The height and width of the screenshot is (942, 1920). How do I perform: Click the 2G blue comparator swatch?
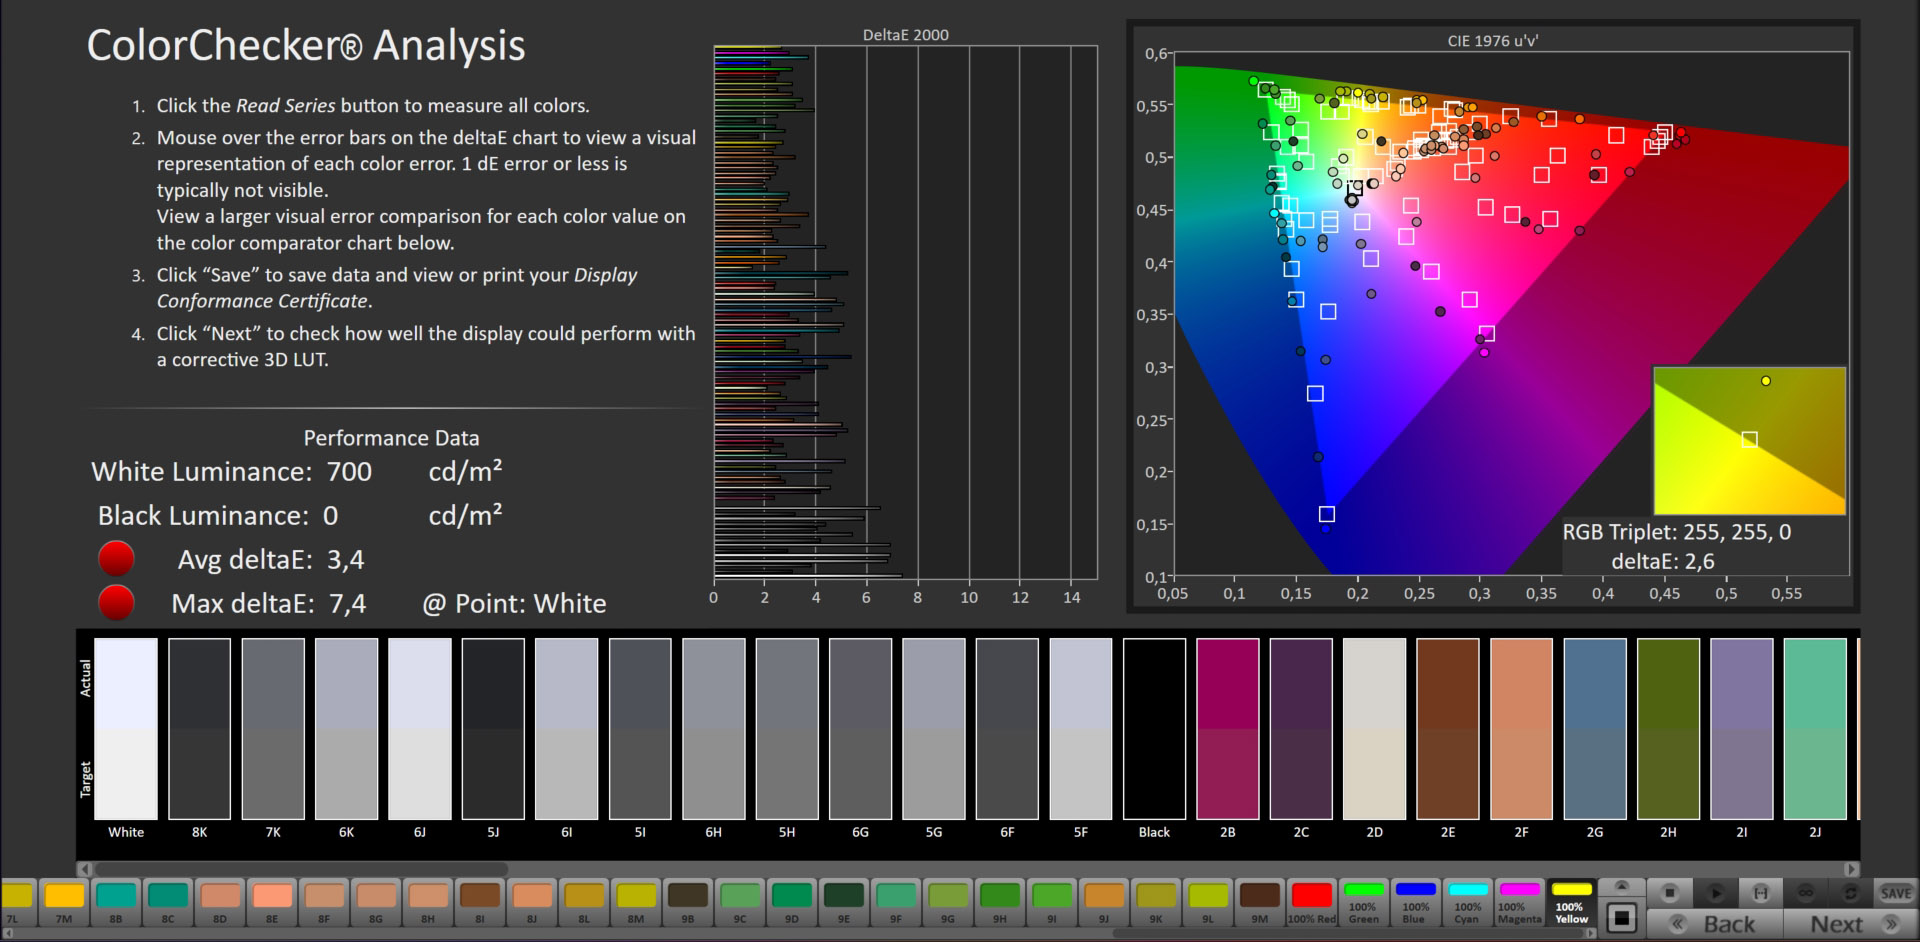[x=1594, y=729]
